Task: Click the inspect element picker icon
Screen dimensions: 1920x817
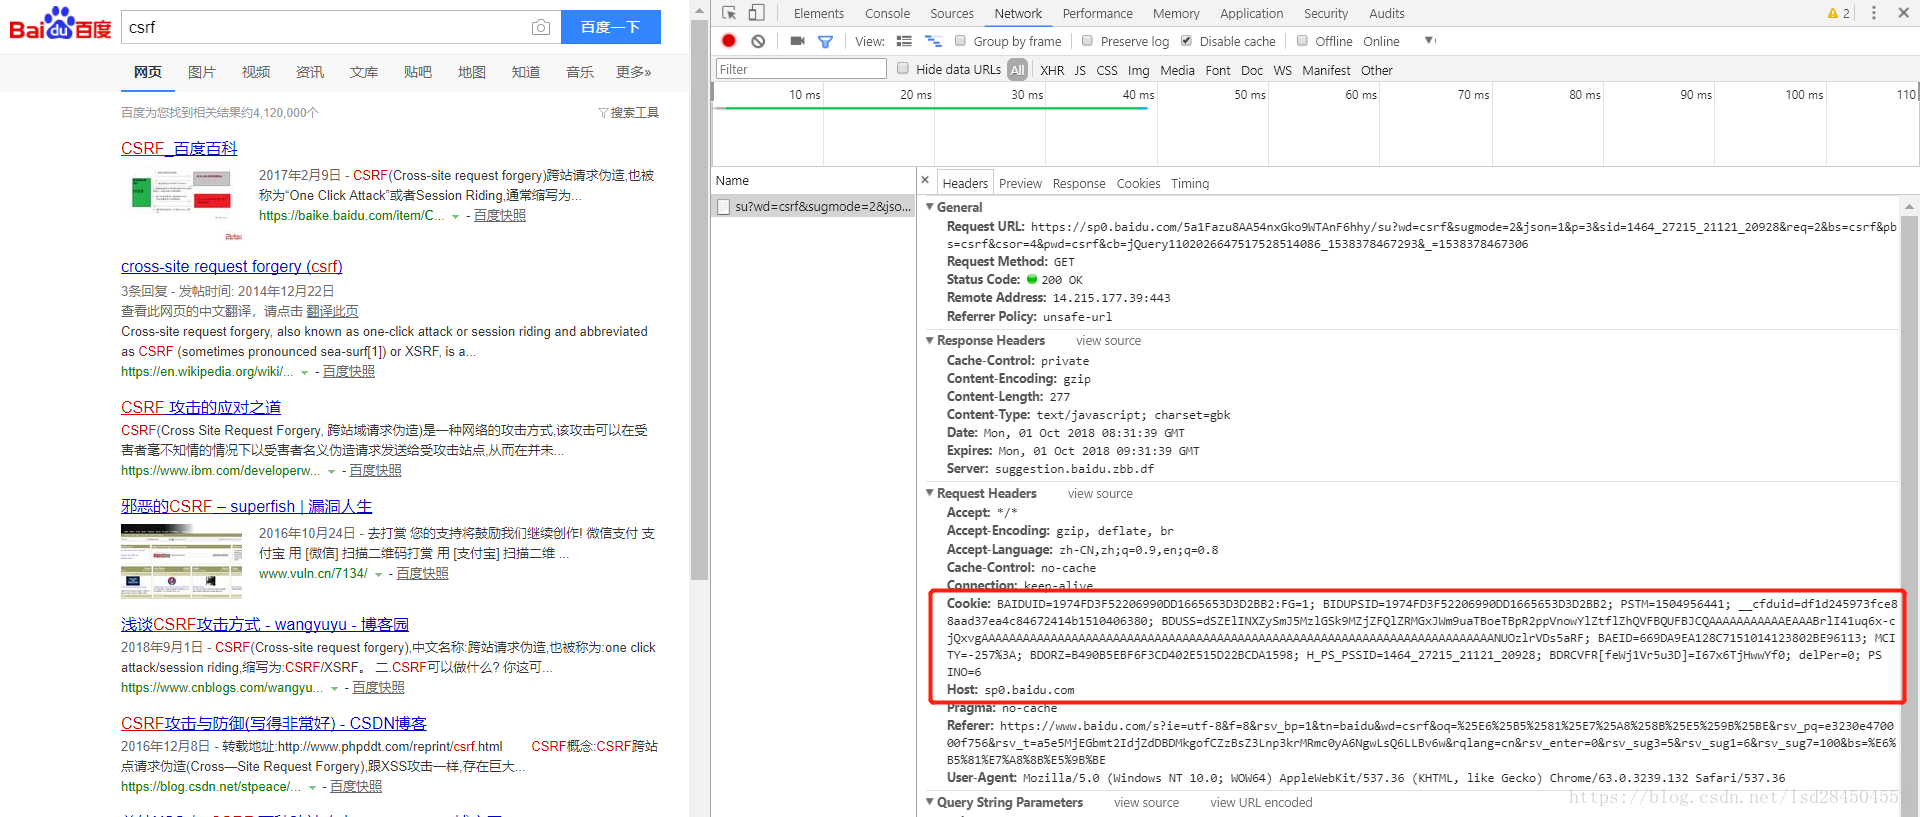Action: click(729, 13)
